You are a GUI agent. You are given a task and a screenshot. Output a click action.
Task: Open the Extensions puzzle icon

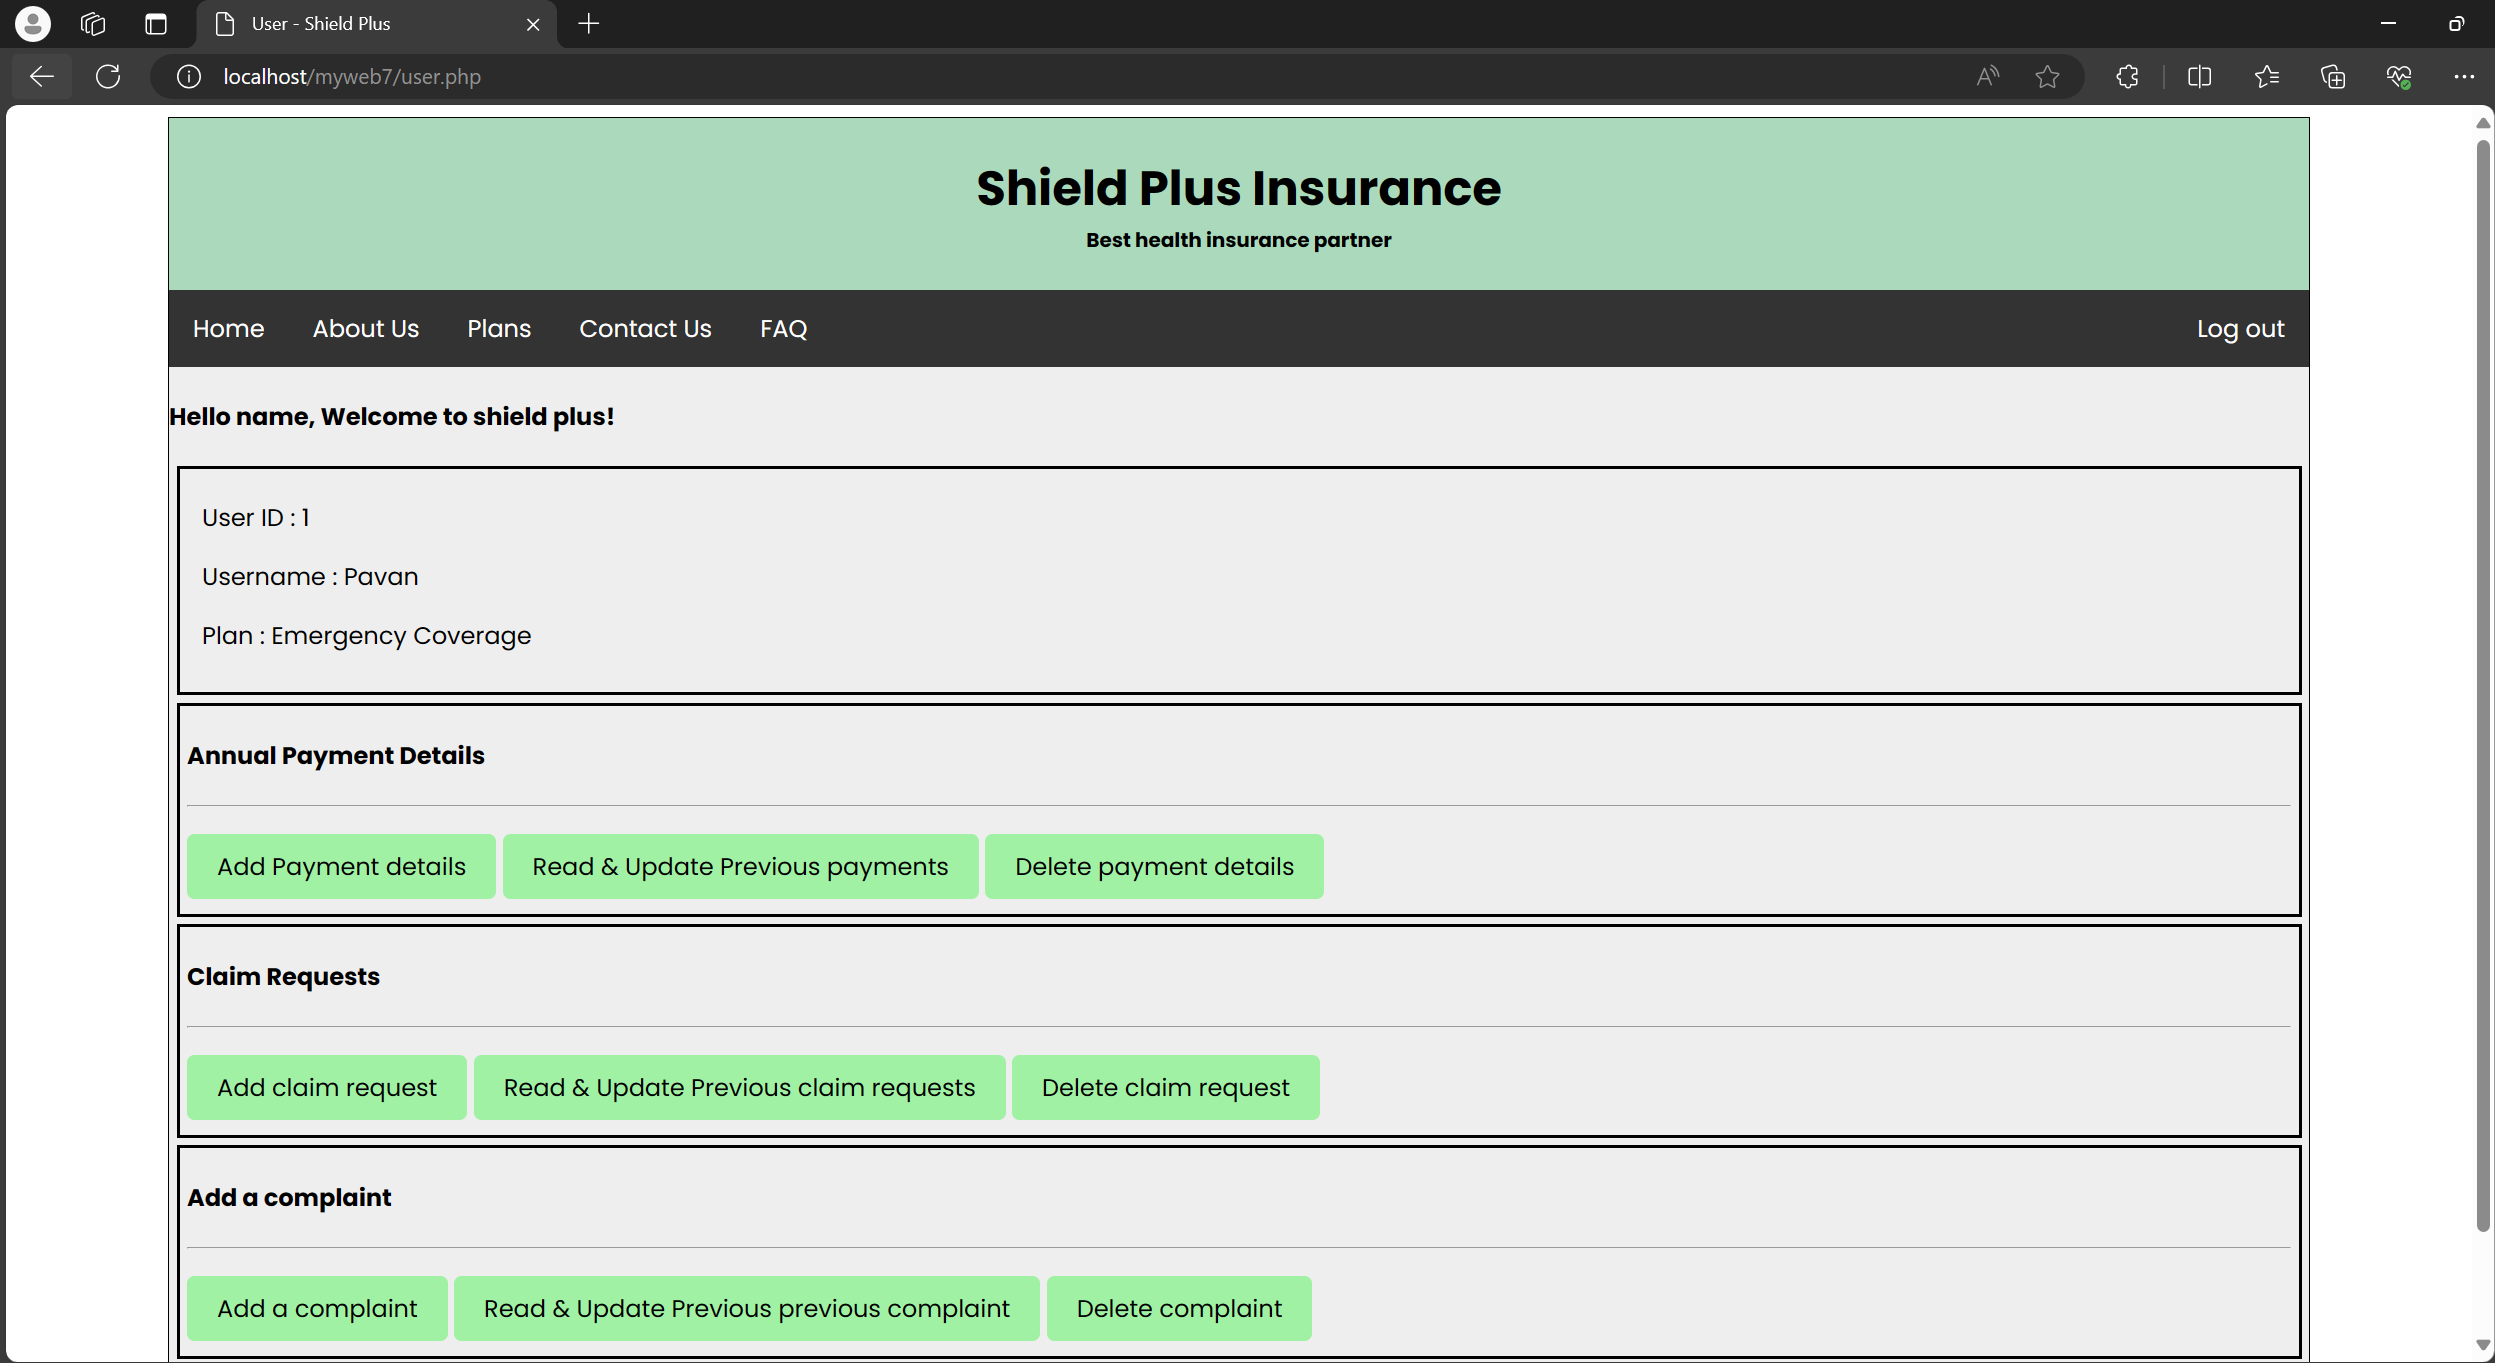[x=2127, y=77]
